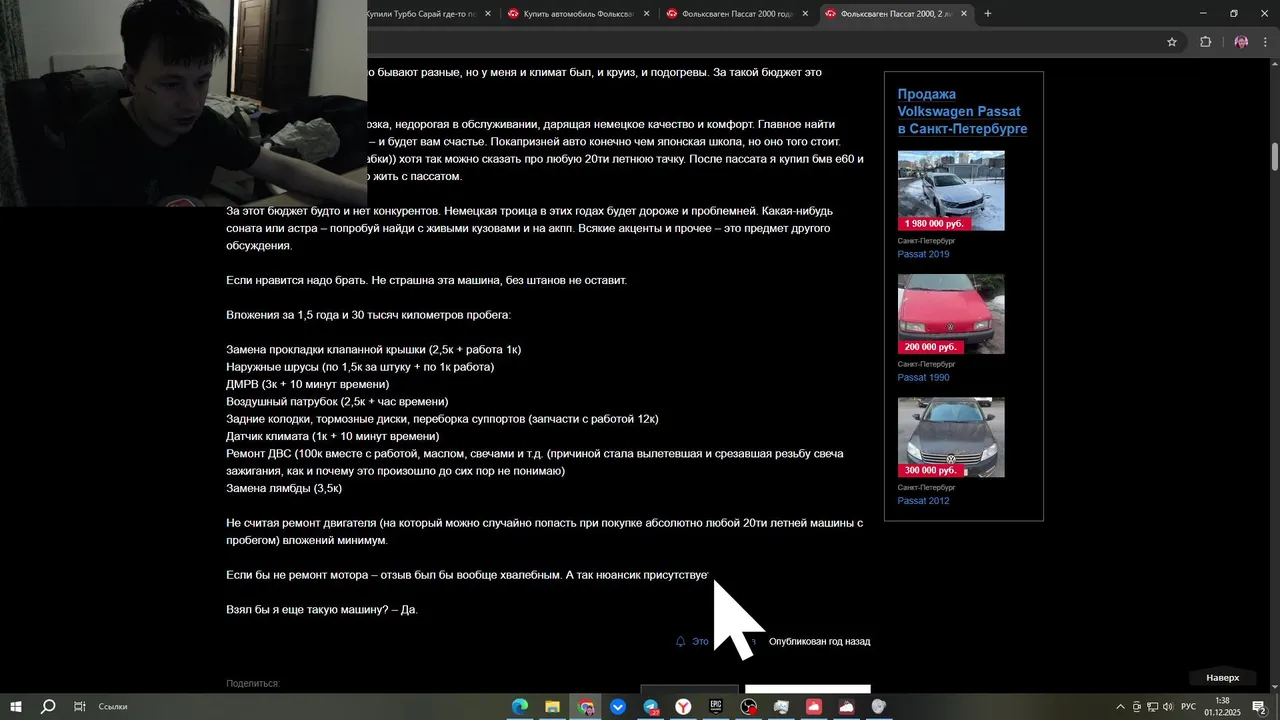Open the dark red cloud taskbar app

(847, 707)
